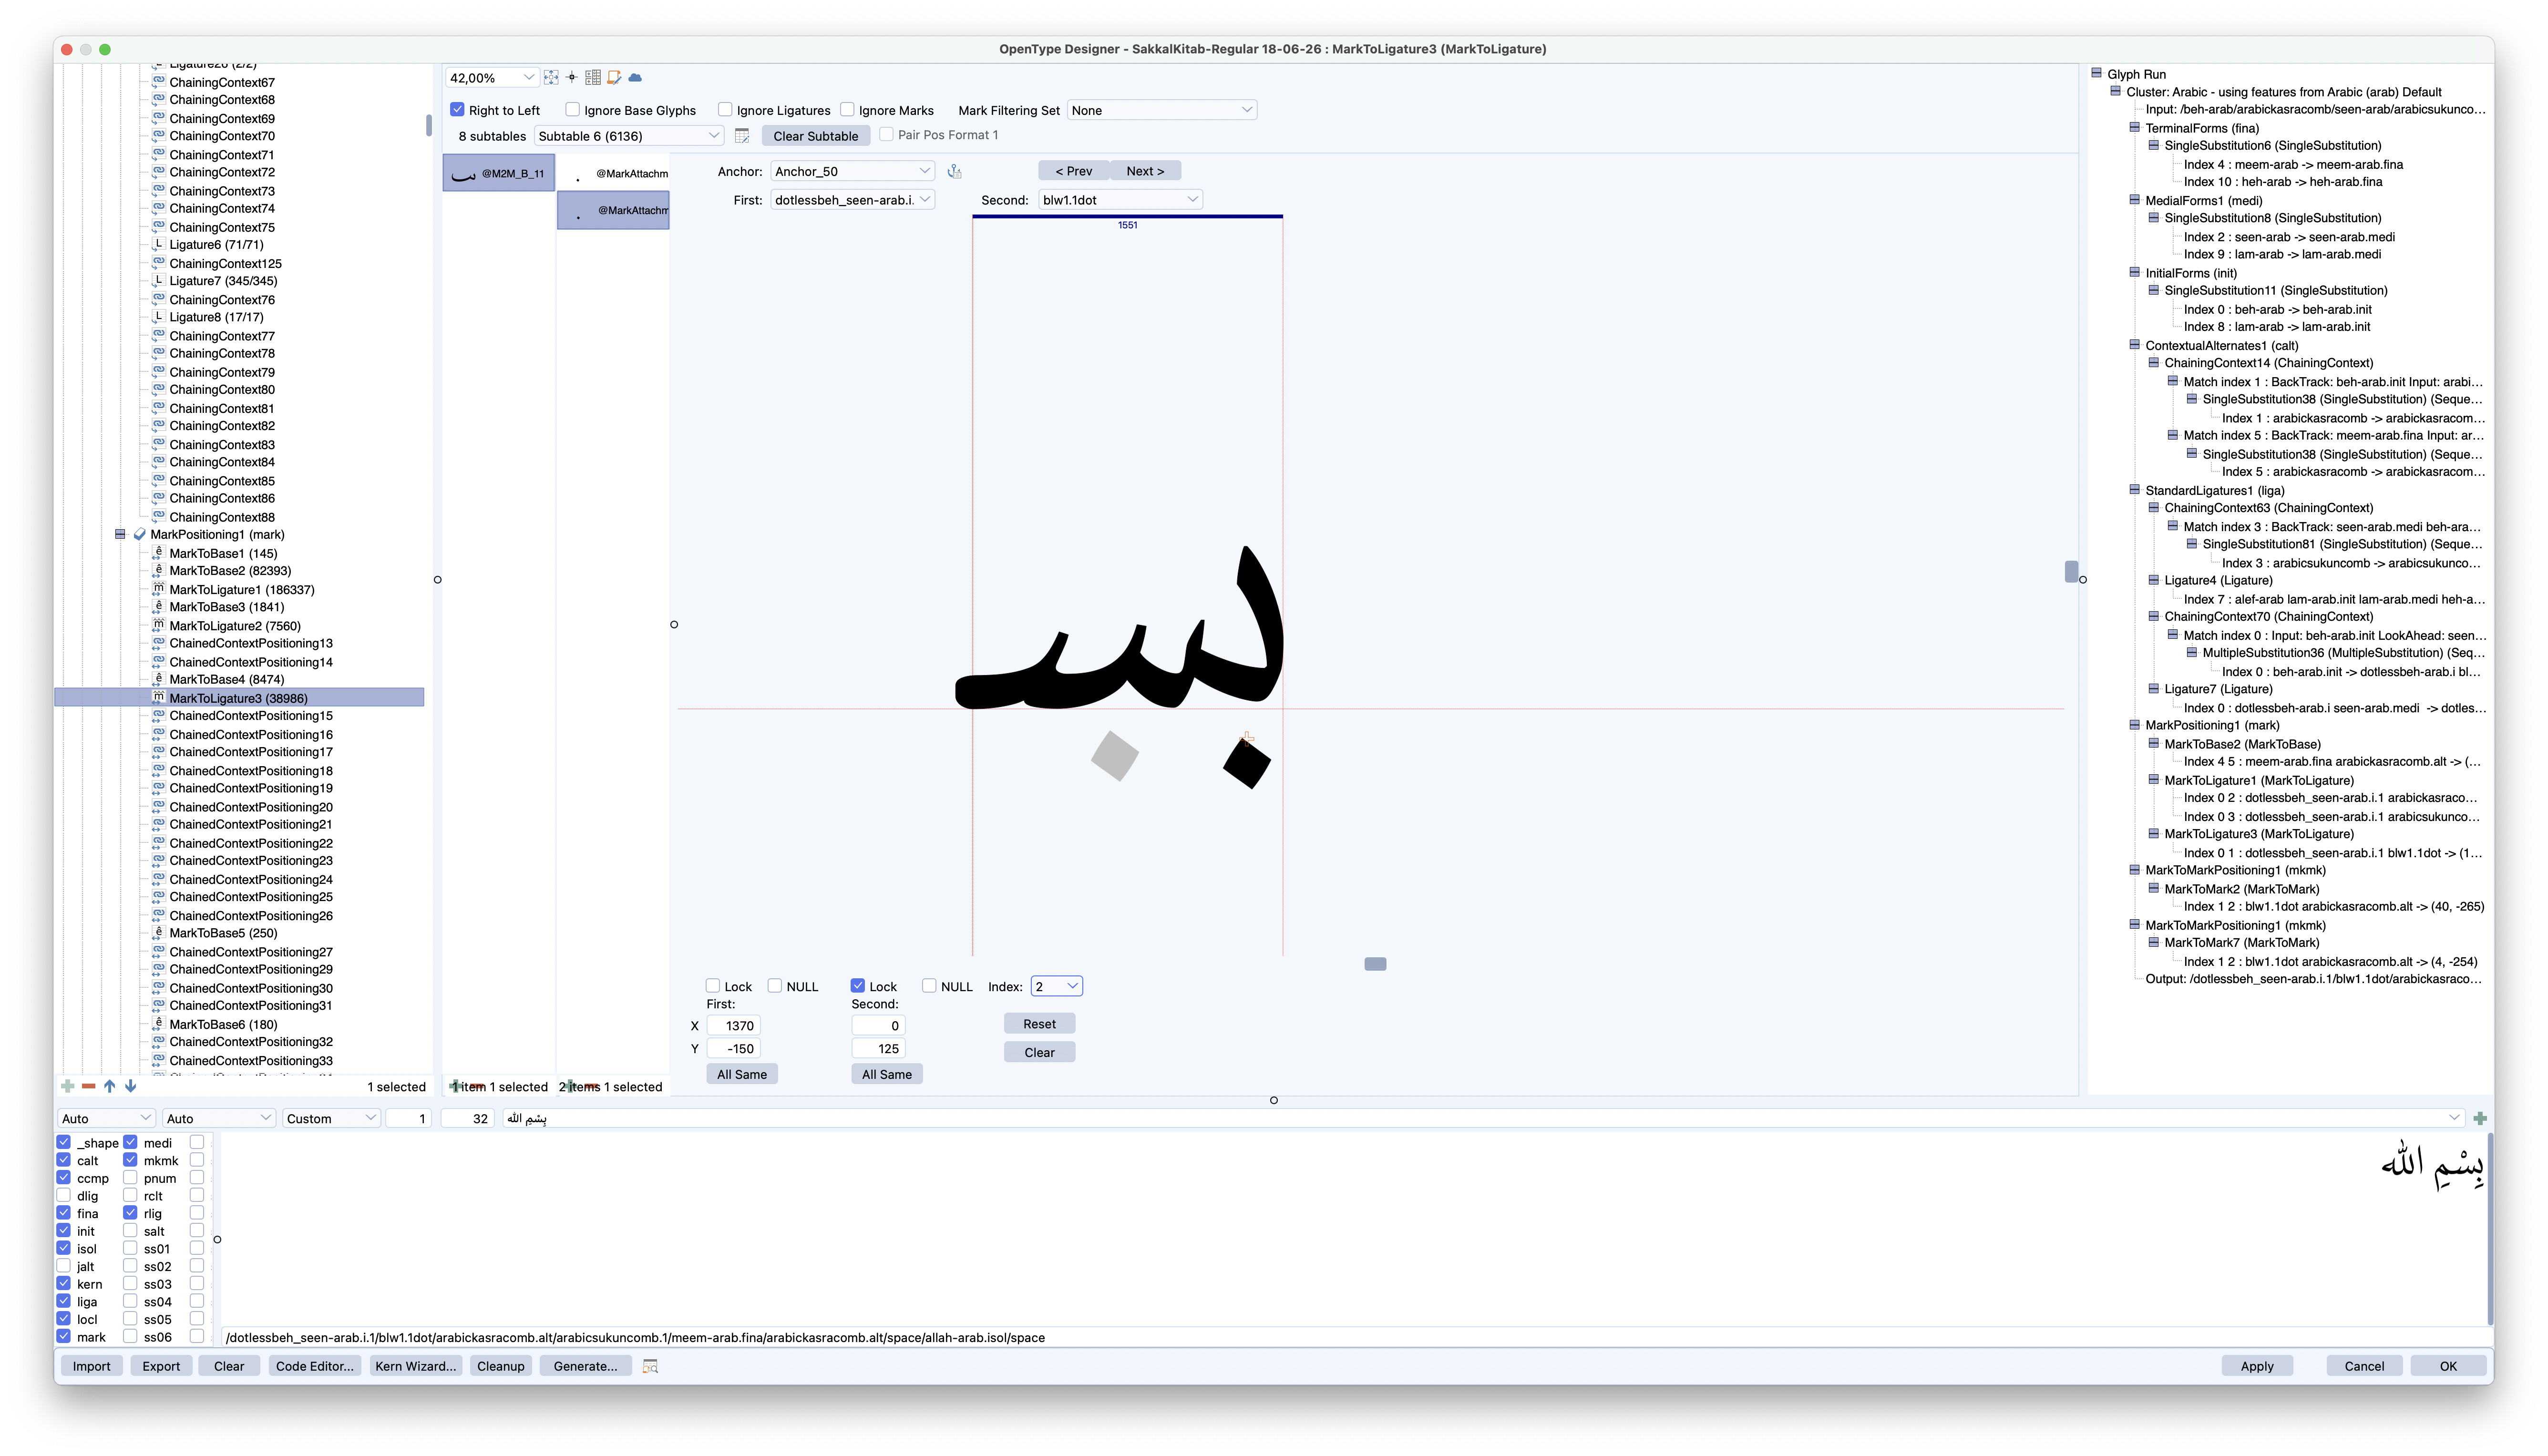Toggle the mkmk feature checkbox
2548x1456 pixels.
coord(130,1160)
